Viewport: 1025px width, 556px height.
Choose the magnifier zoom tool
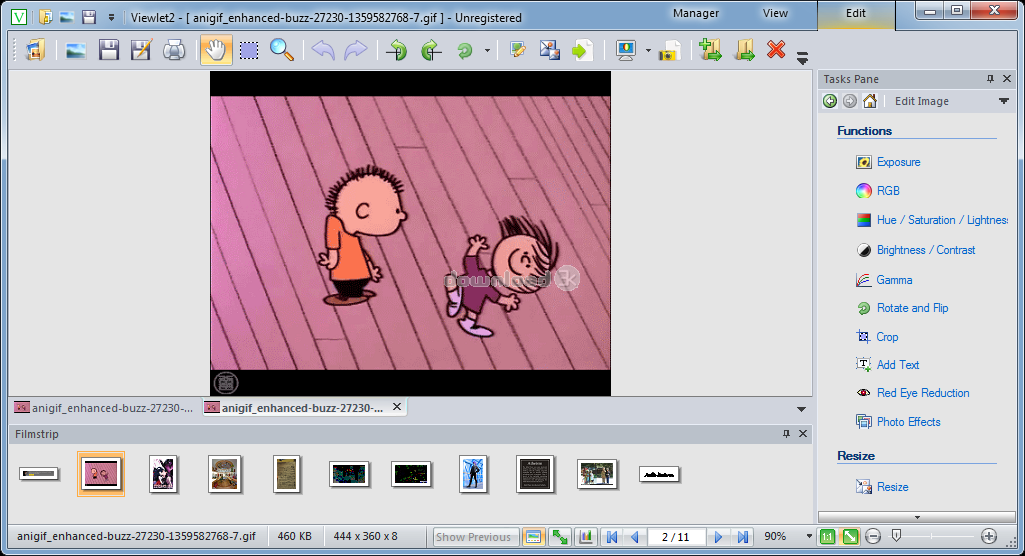[x=282, y=50]
